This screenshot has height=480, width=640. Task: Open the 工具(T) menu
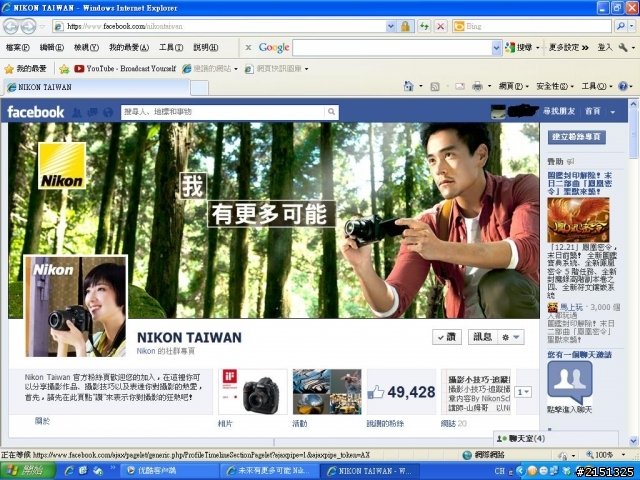point(171,48)
